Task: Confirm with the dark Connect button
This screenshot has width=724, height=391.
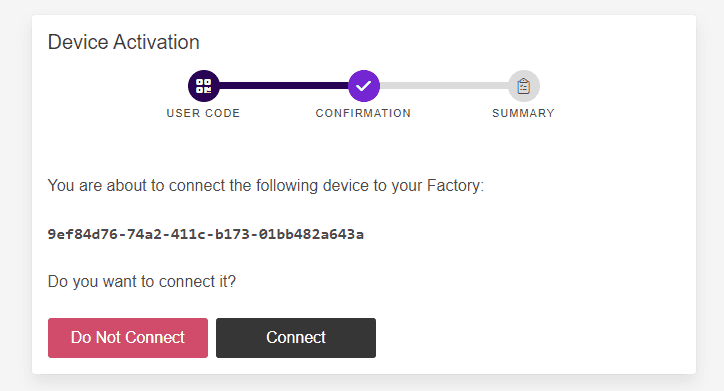Action: pos(296,337)
